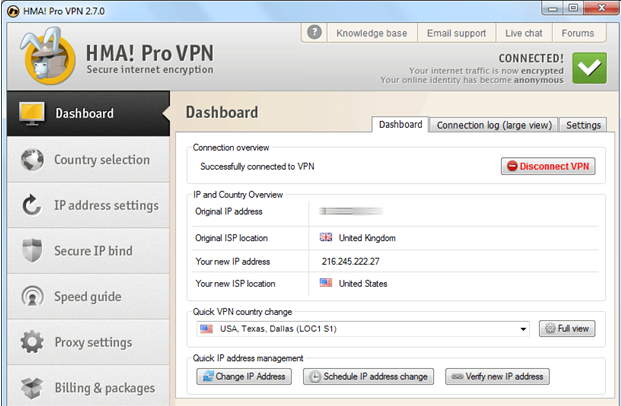Click the refresh arrow icon for IP address settings
621x406 pixels.
pyautogui.click(x=31, y=205)
